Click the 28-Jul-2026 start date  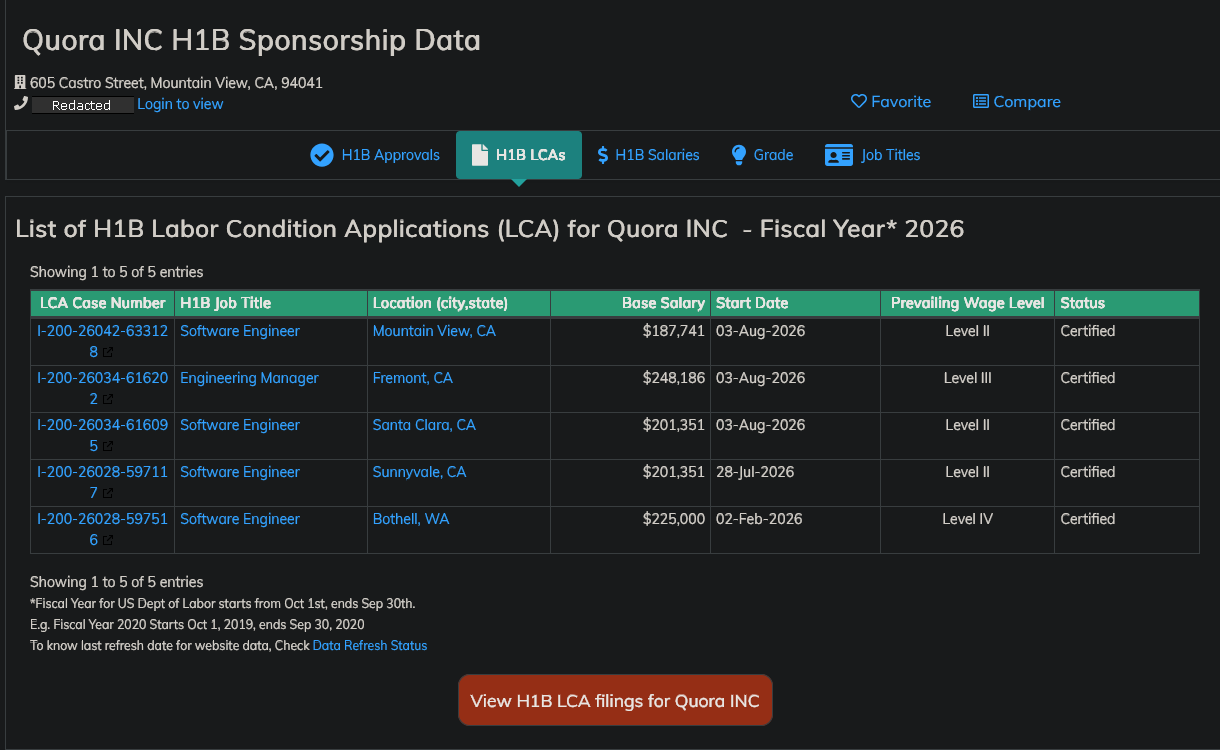[755, 472]
